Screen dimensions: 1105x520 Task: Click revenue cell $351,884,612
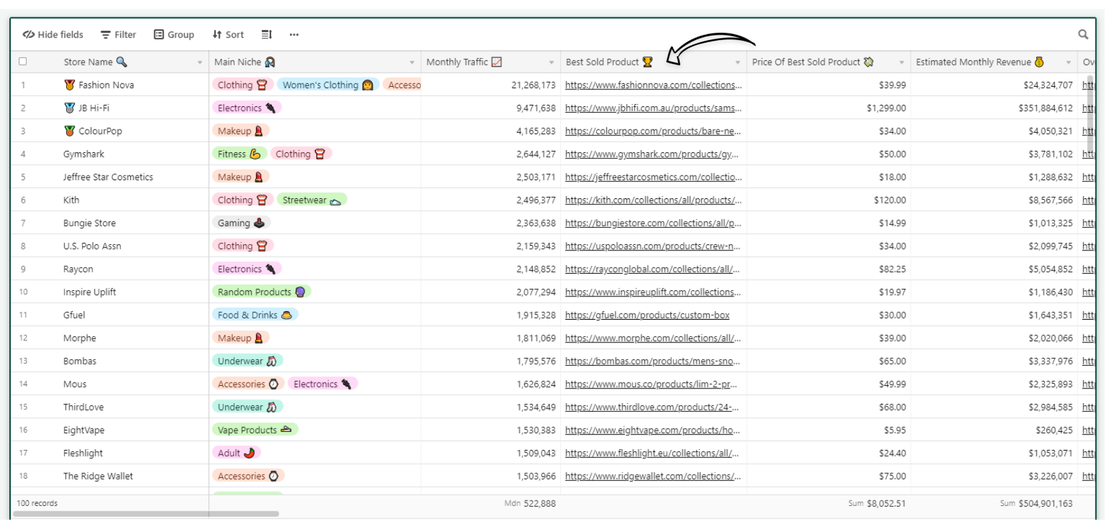[1046, 109]
